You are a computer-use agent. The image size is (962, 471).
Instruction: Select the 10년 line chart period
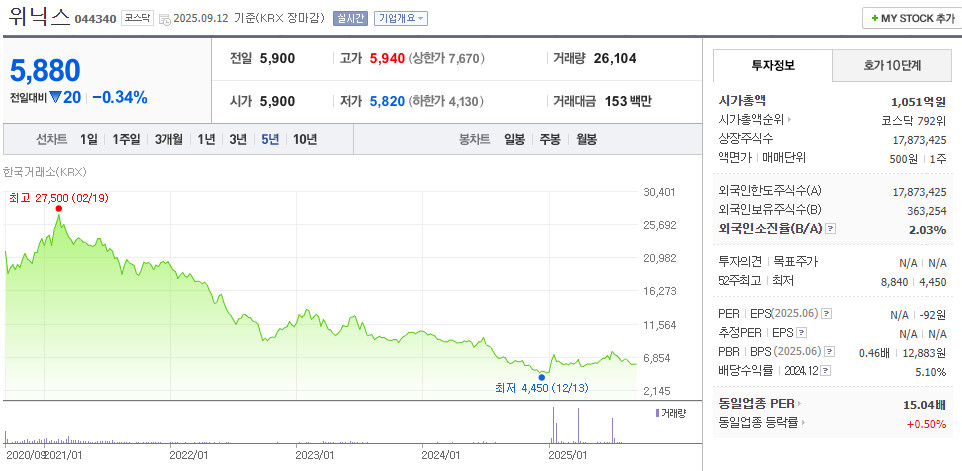point(305,139)
